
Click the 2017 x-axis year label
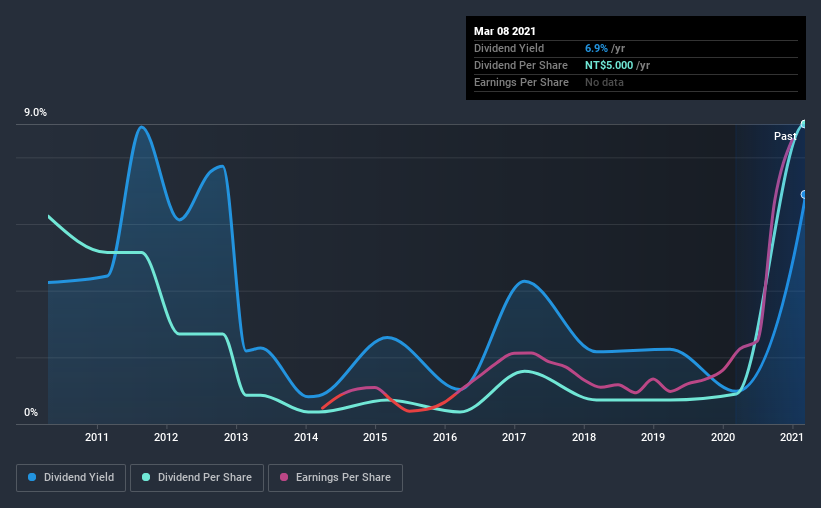click(x=514, y=437)
